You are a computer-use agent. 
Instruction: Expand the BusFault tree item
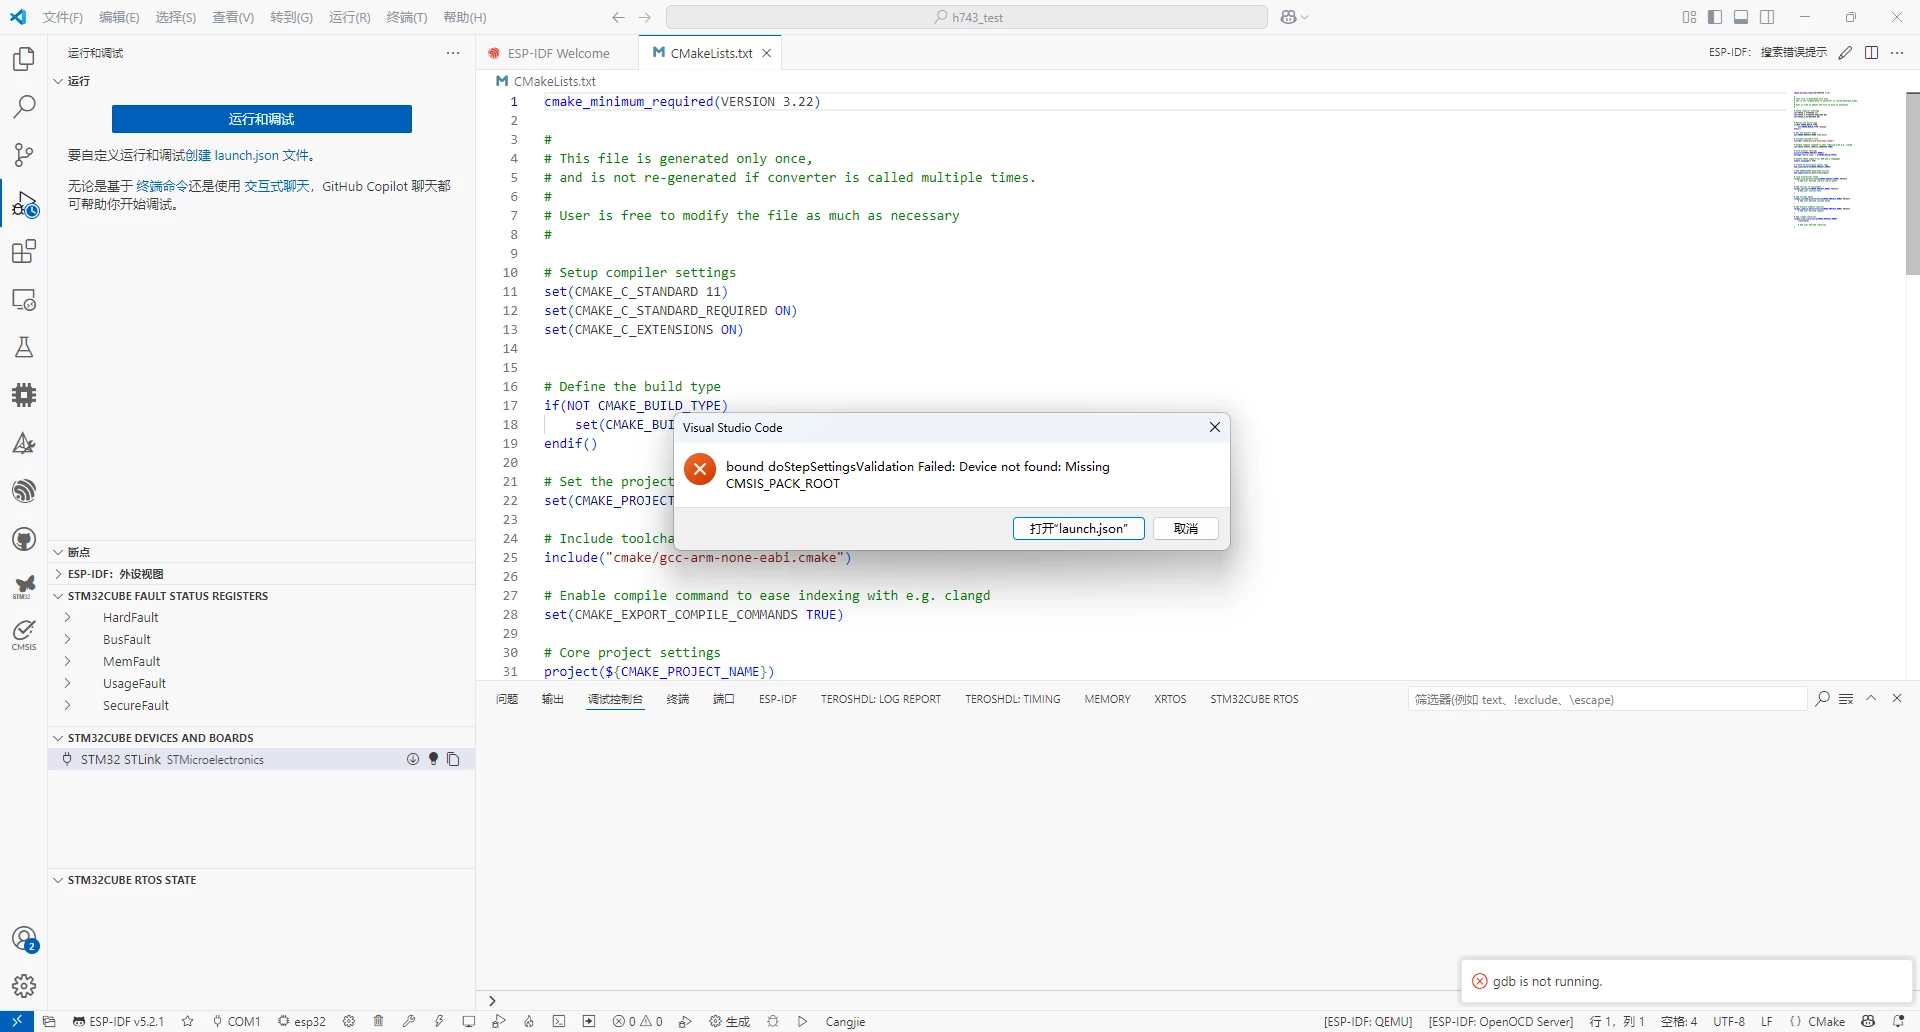click(x=68, y=640)
